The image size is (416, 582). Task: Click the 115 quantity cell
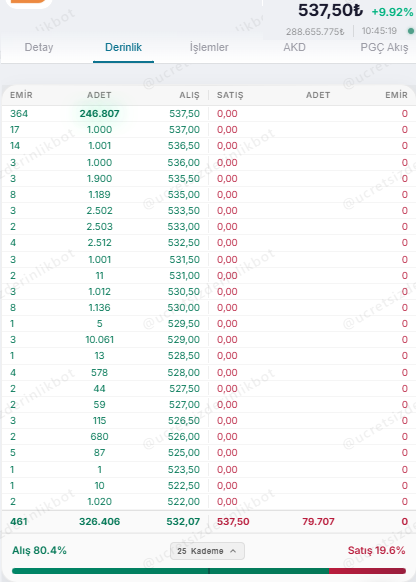tap(99, 420)
